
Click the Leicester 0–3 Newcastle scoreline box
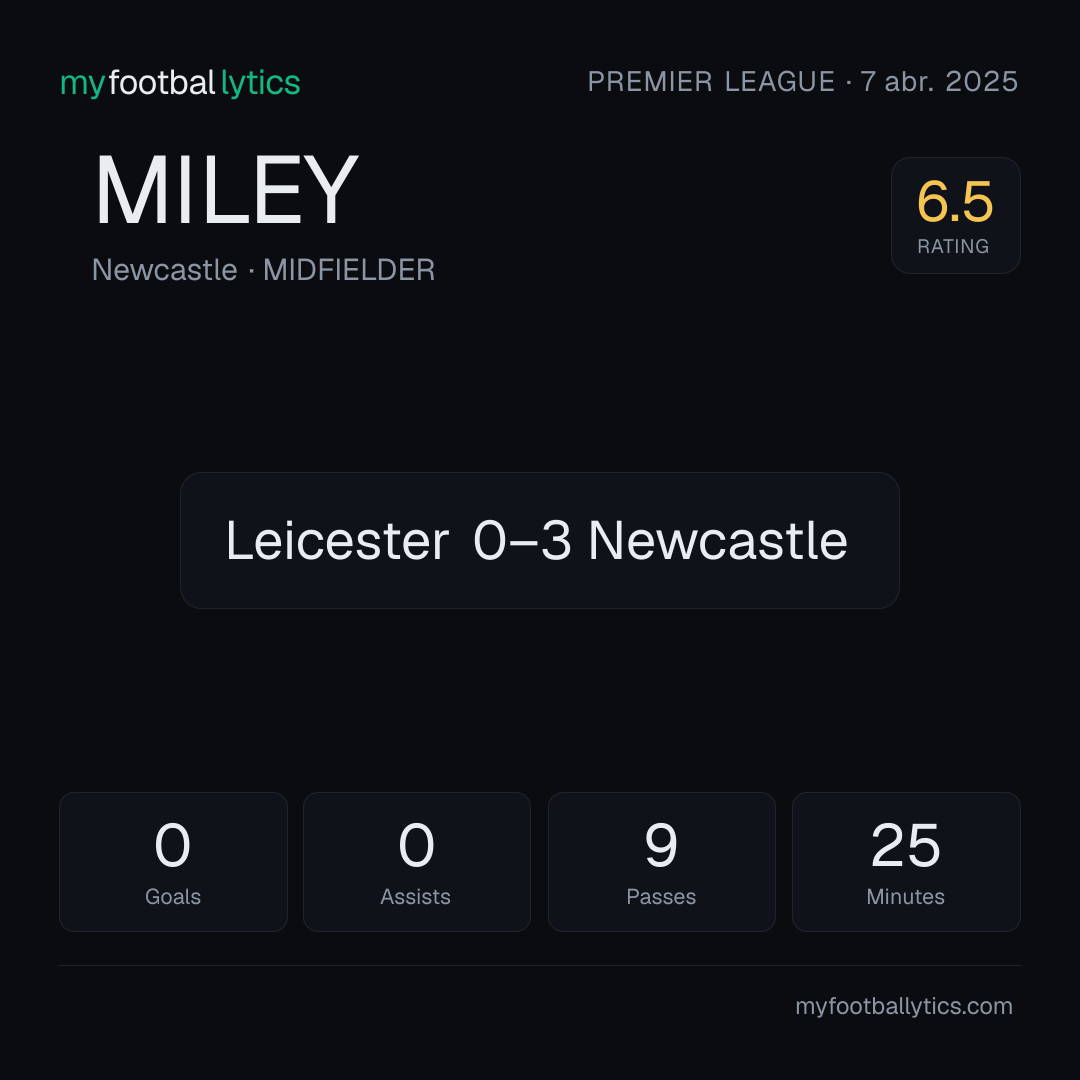(x=539, y=540)
